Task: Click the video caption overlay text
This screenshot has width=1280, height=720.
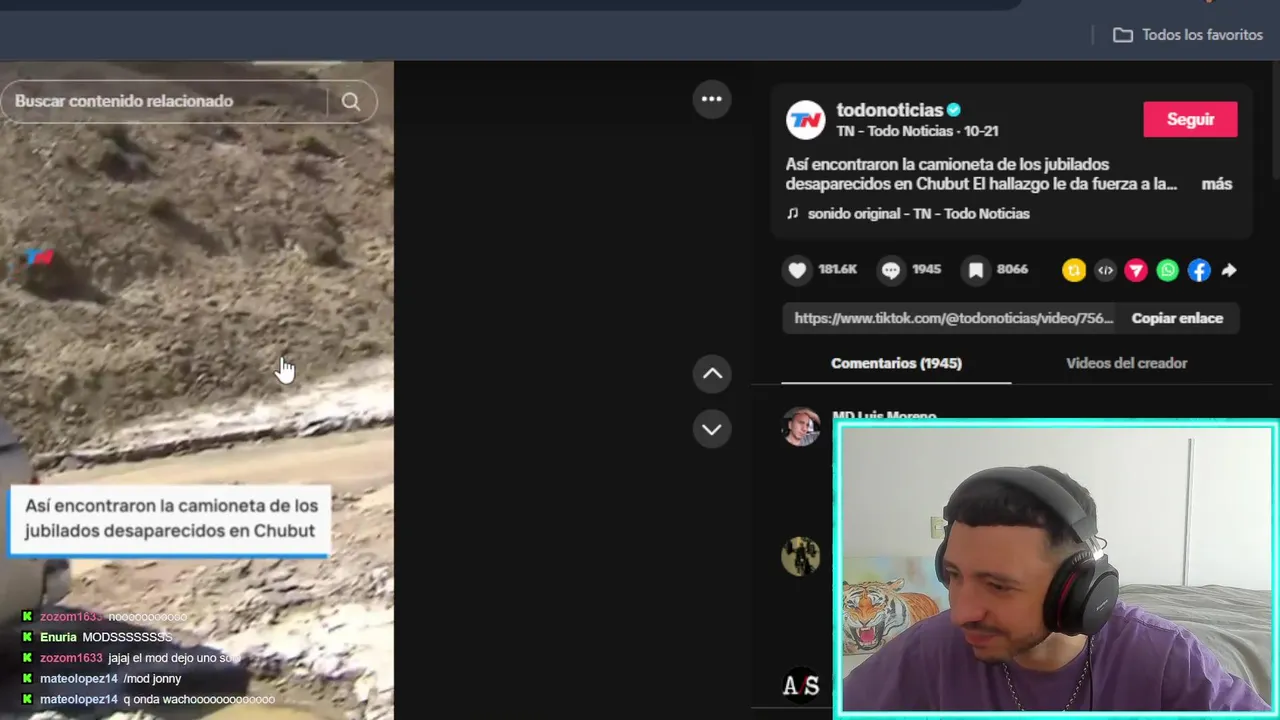Action: [x=170, y=519]
